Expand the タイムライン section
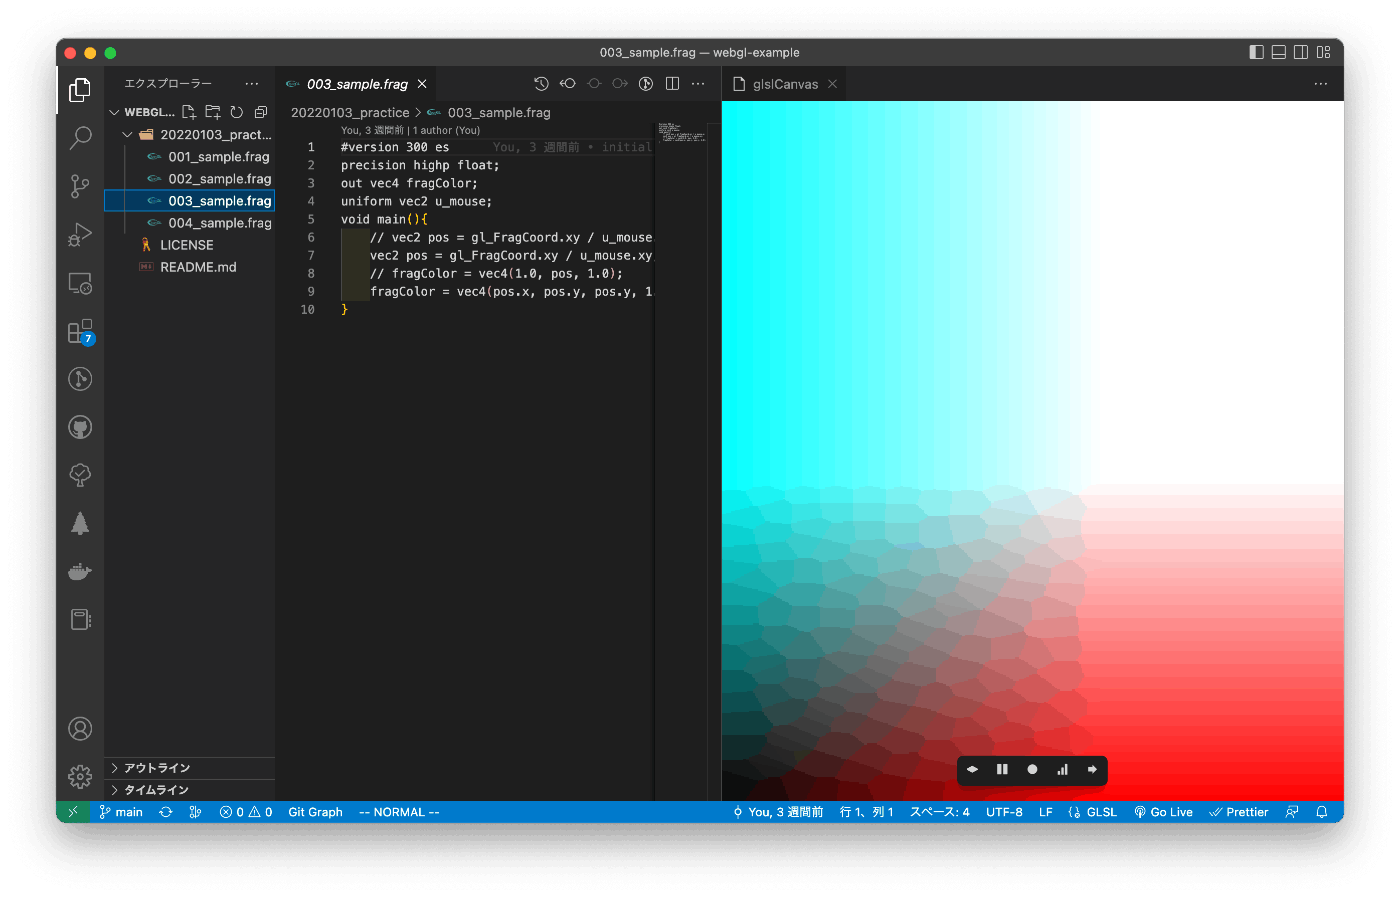This screenshot has height=897, width=1400. pyautogui.click(x=156, y=790)
